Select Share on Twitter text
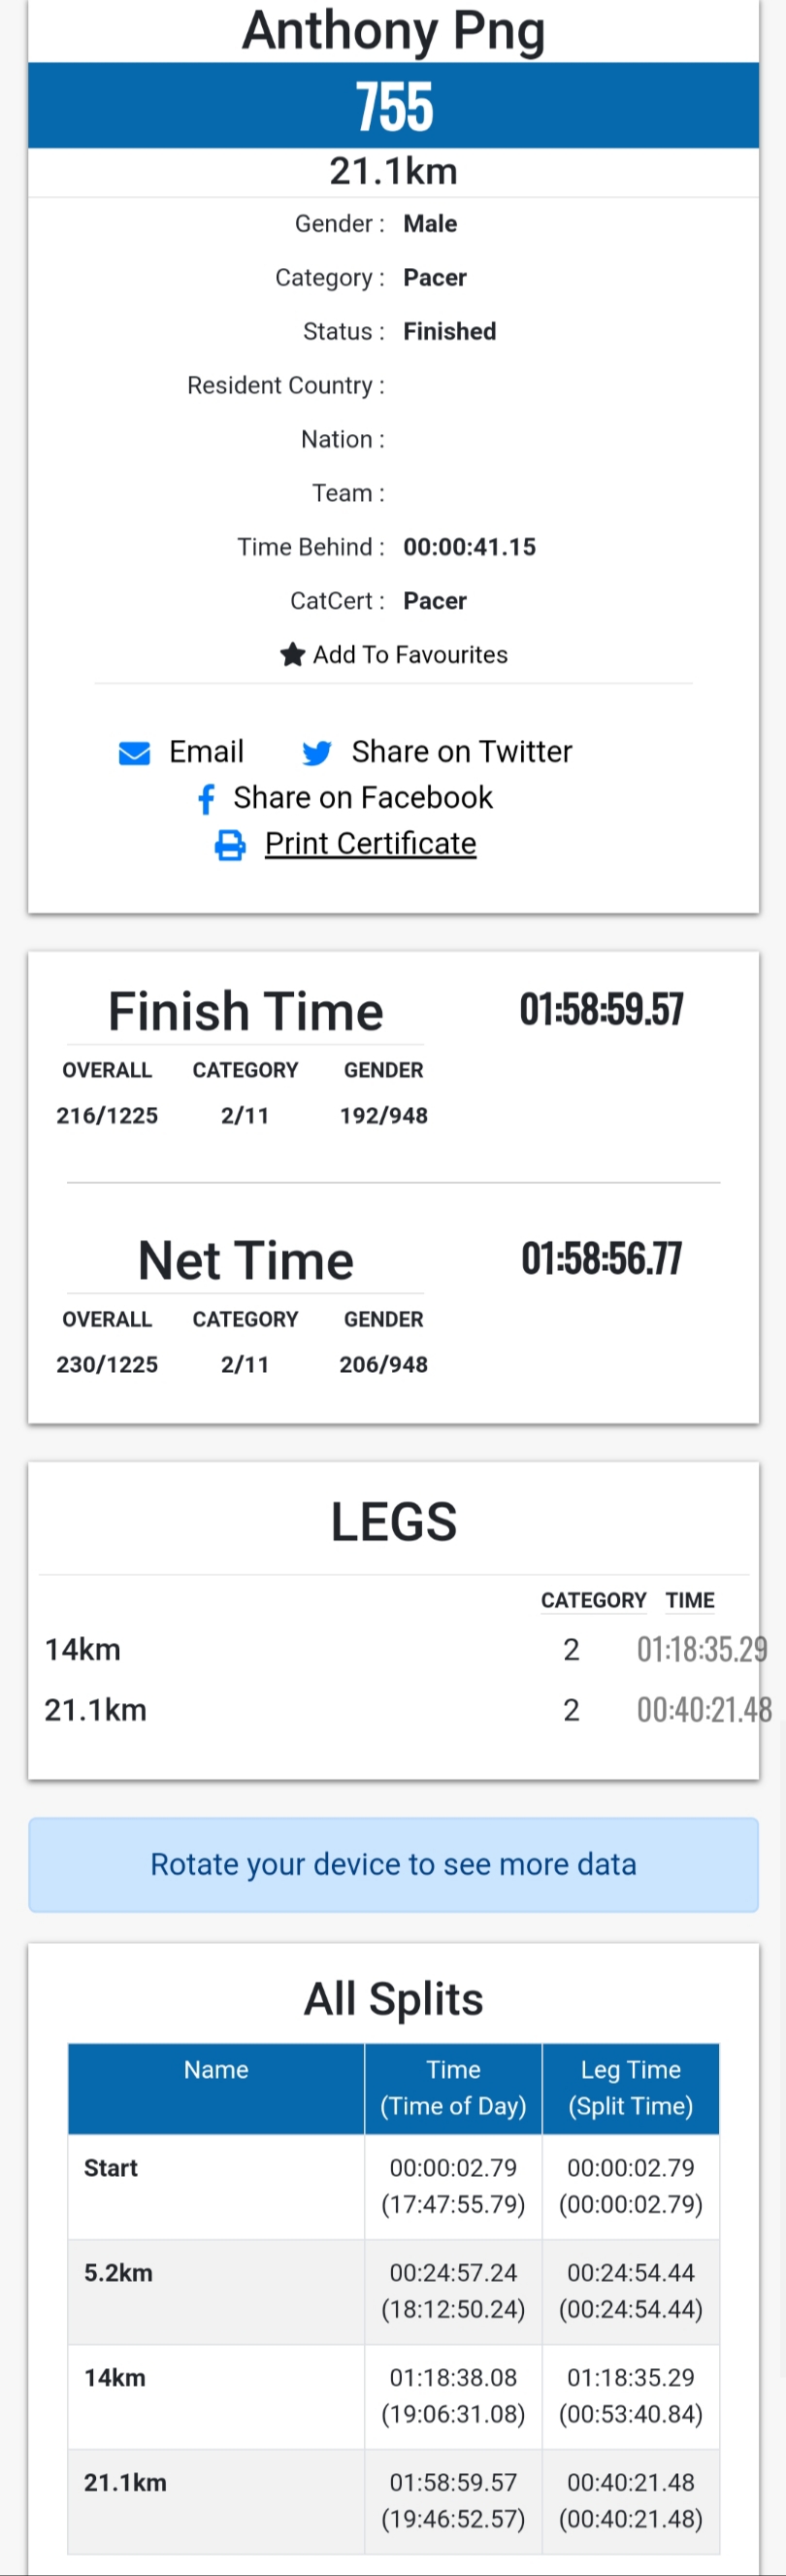Viewport: 786px width, 2576px height. click(x=462, y=752)
